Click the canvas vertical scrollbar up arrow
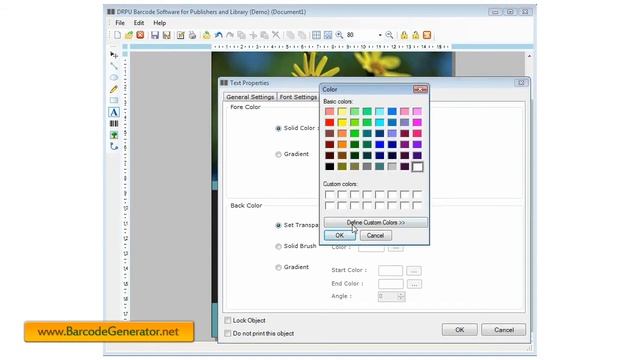This screenshot has height=360, width=640. coord(529,56)
